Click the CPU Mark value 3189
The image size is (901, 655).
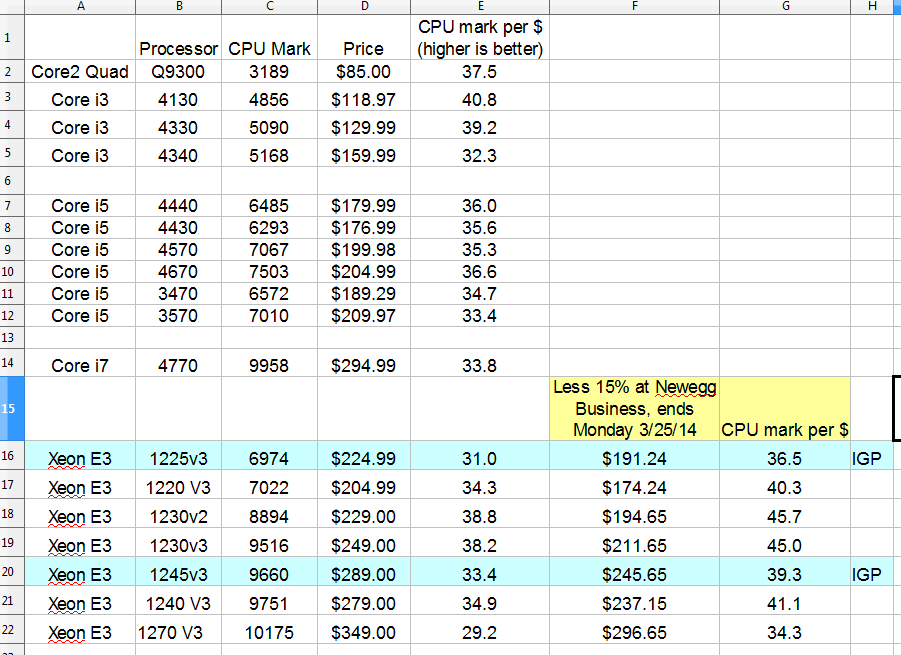269,72
